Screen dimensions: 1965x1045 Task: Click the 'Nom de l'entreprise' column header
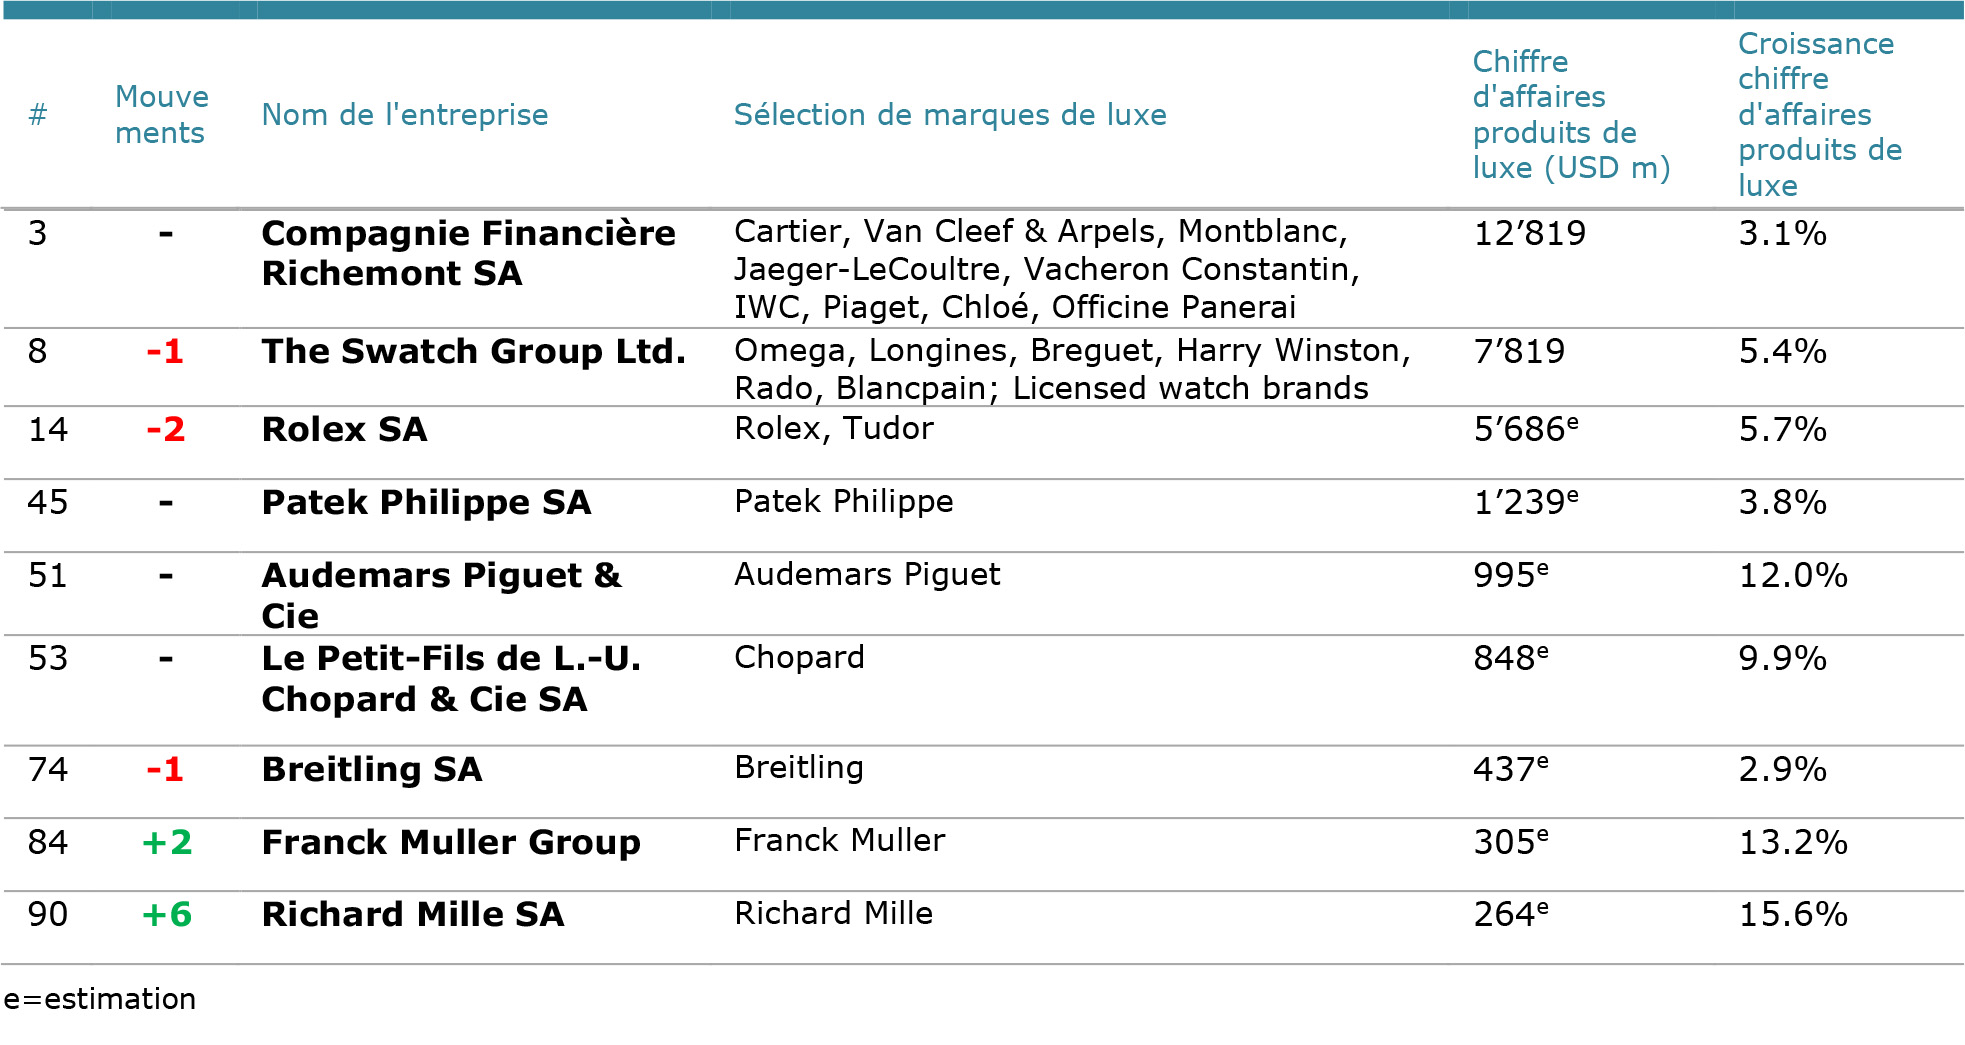[x=404, y=115]
